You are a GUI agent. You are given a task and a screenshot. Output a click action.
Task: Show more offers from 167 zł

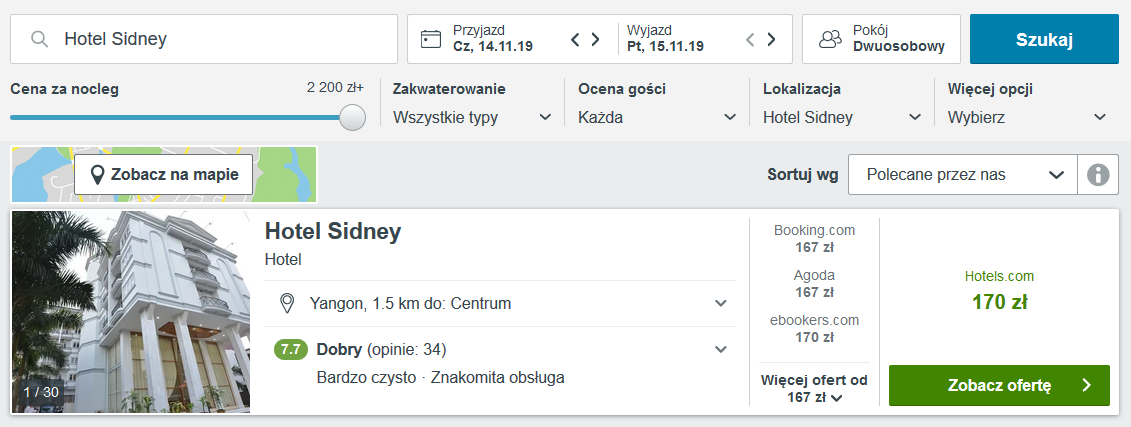(x=814, y=389)
